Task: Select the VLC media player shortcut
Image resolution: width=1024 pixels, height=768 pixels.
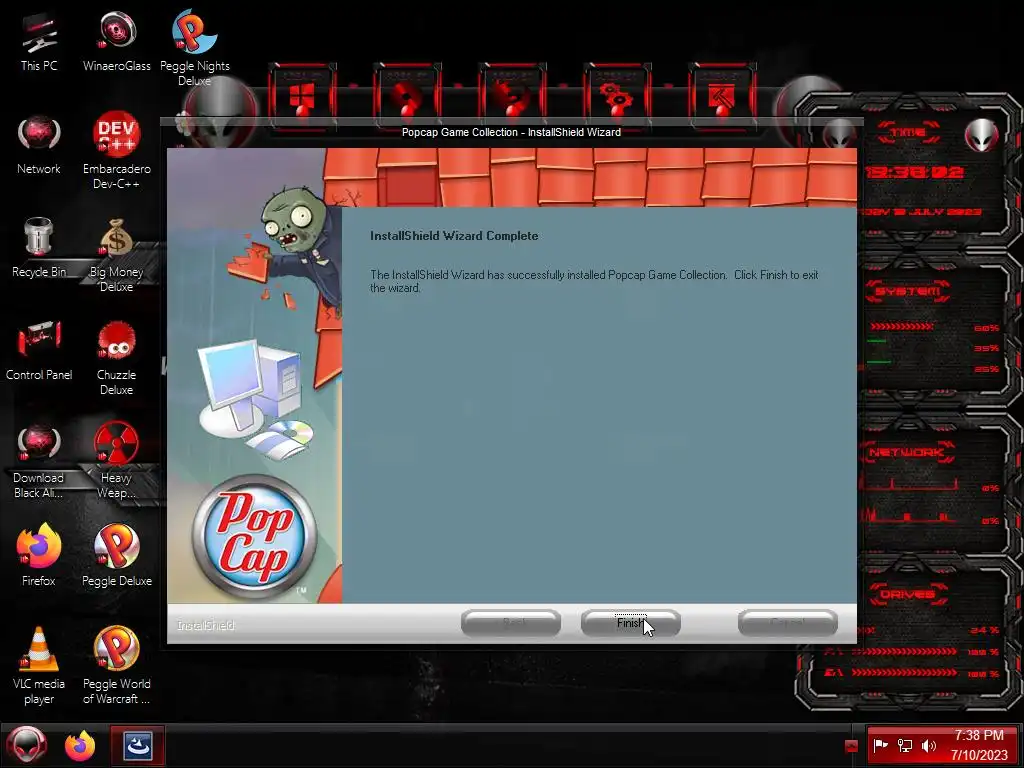Action: coord(39,666)
